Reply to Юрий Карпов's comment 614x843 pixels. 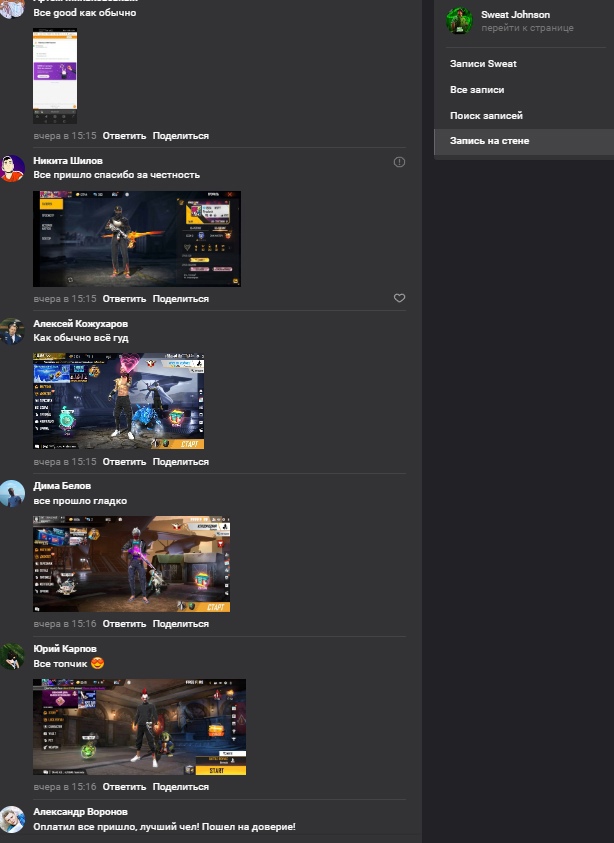click(x=124, y=787)
